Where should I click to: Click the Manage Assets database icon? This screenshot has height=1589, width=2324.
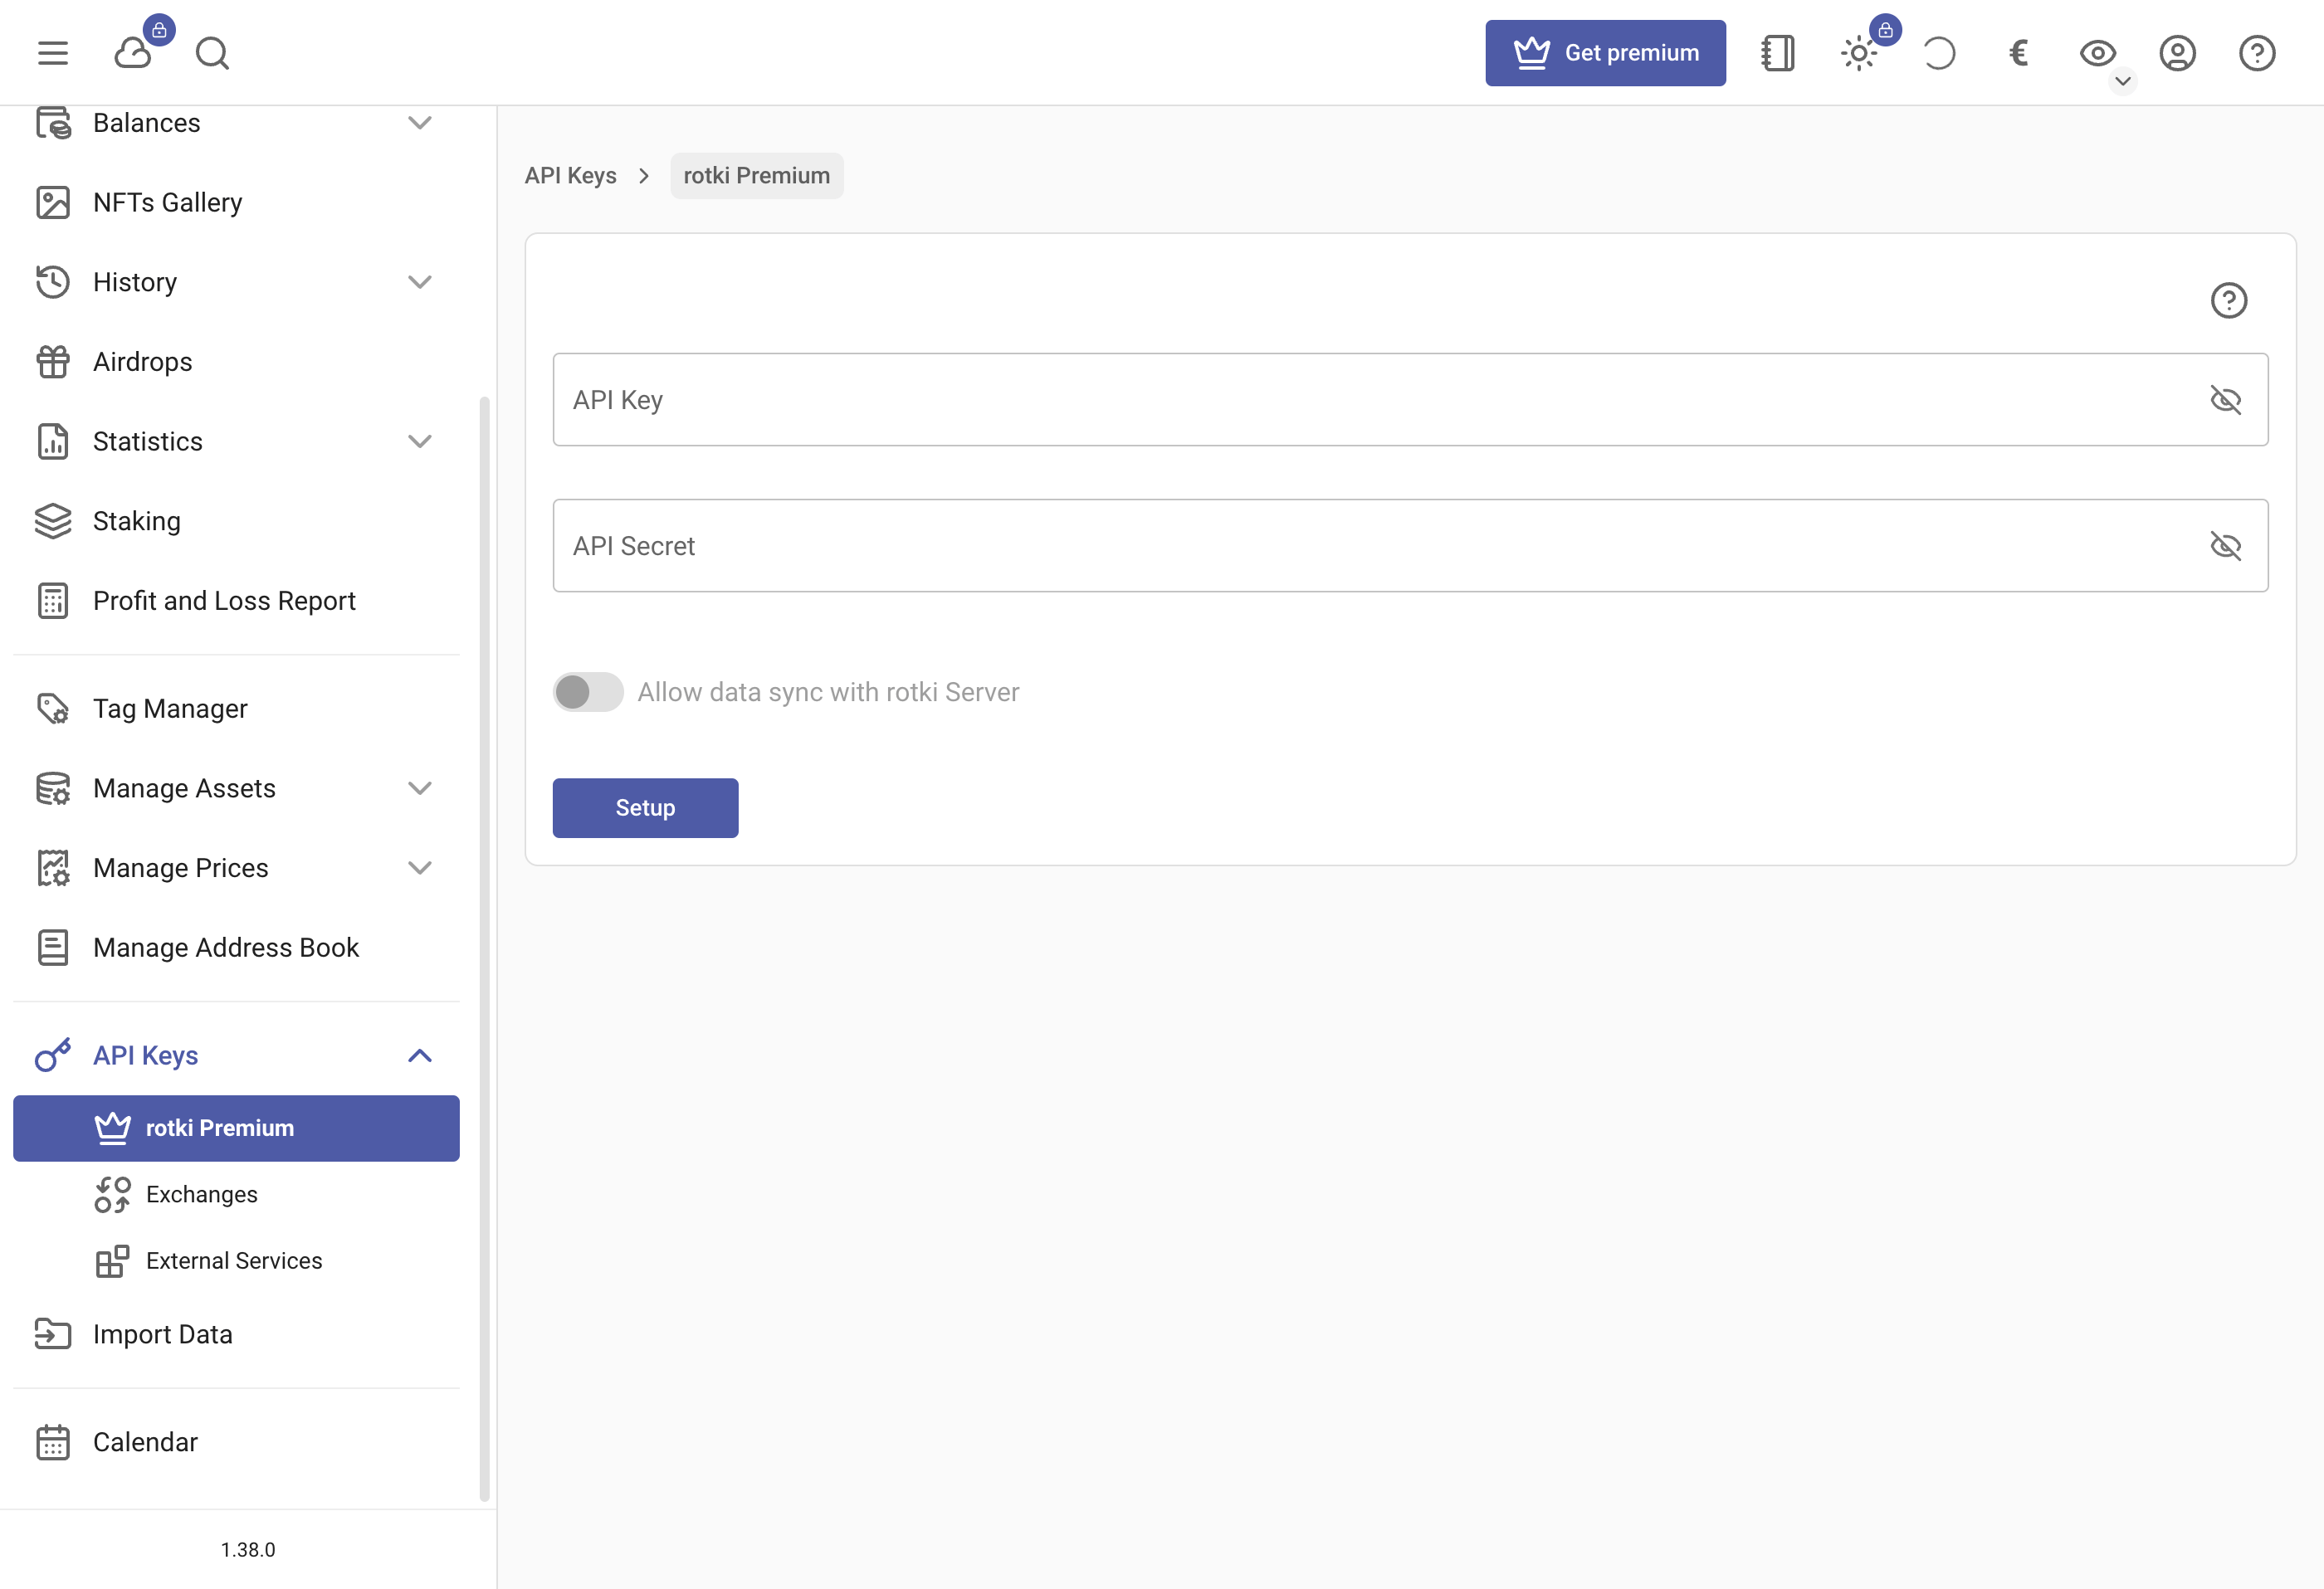53,788
